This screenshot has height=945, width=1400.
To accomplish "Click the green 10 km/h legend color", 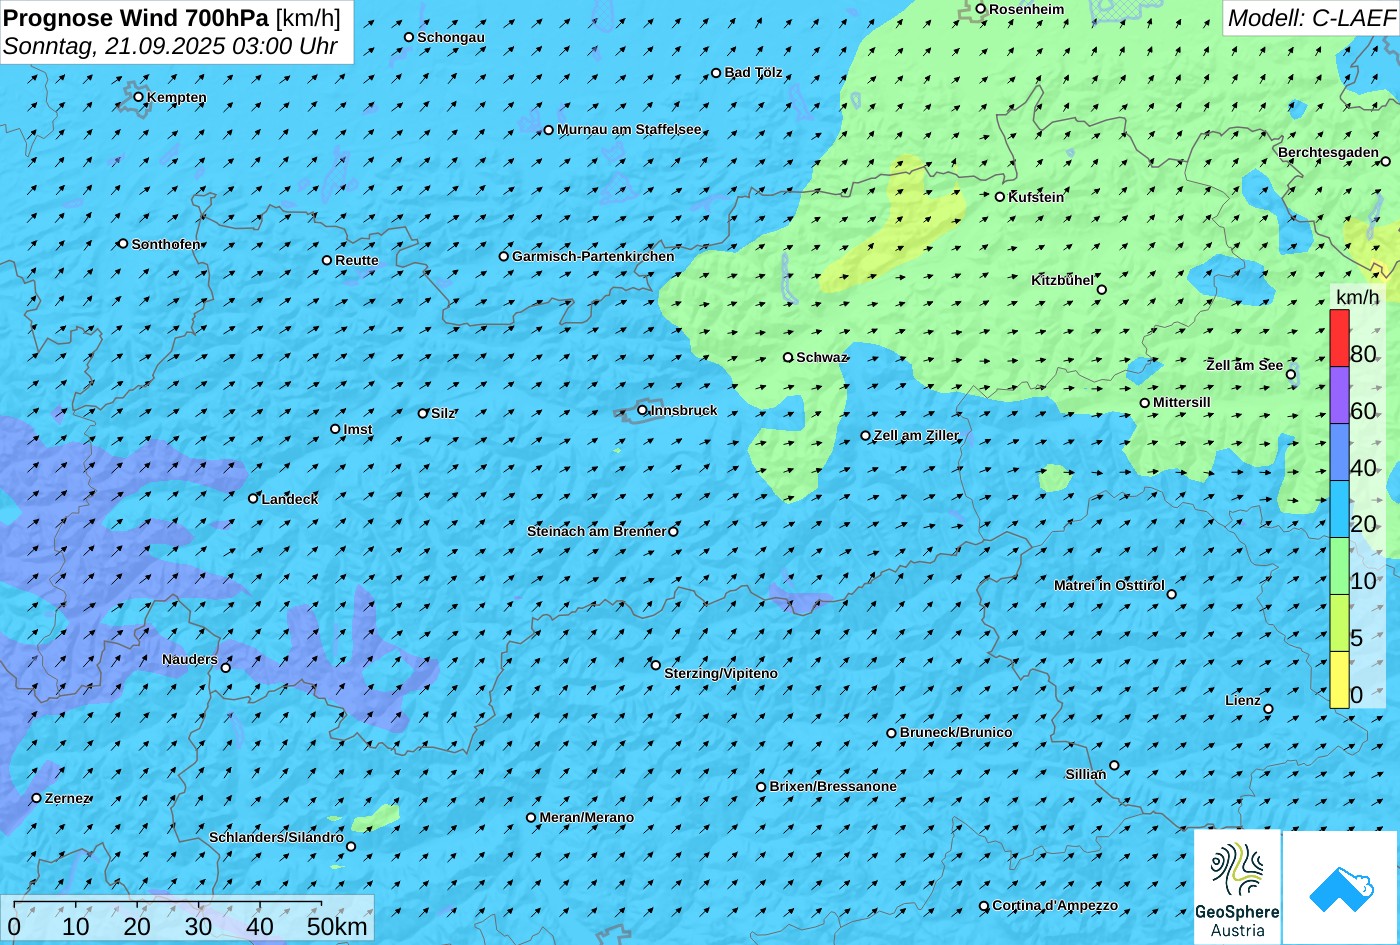I will click(1339, 567).
